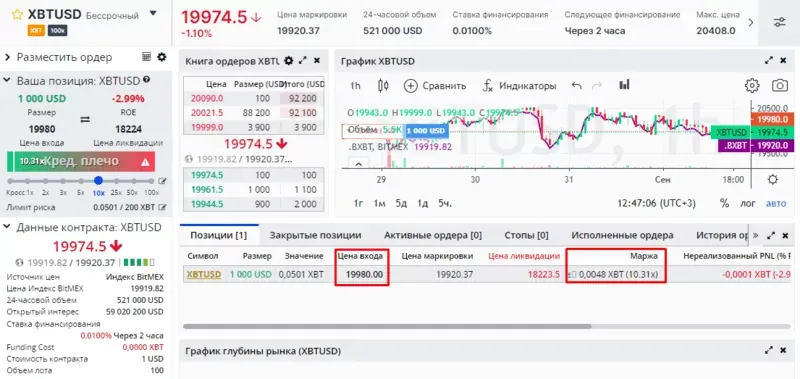Open the calculator in Разместить ордер

coord(146,57)
